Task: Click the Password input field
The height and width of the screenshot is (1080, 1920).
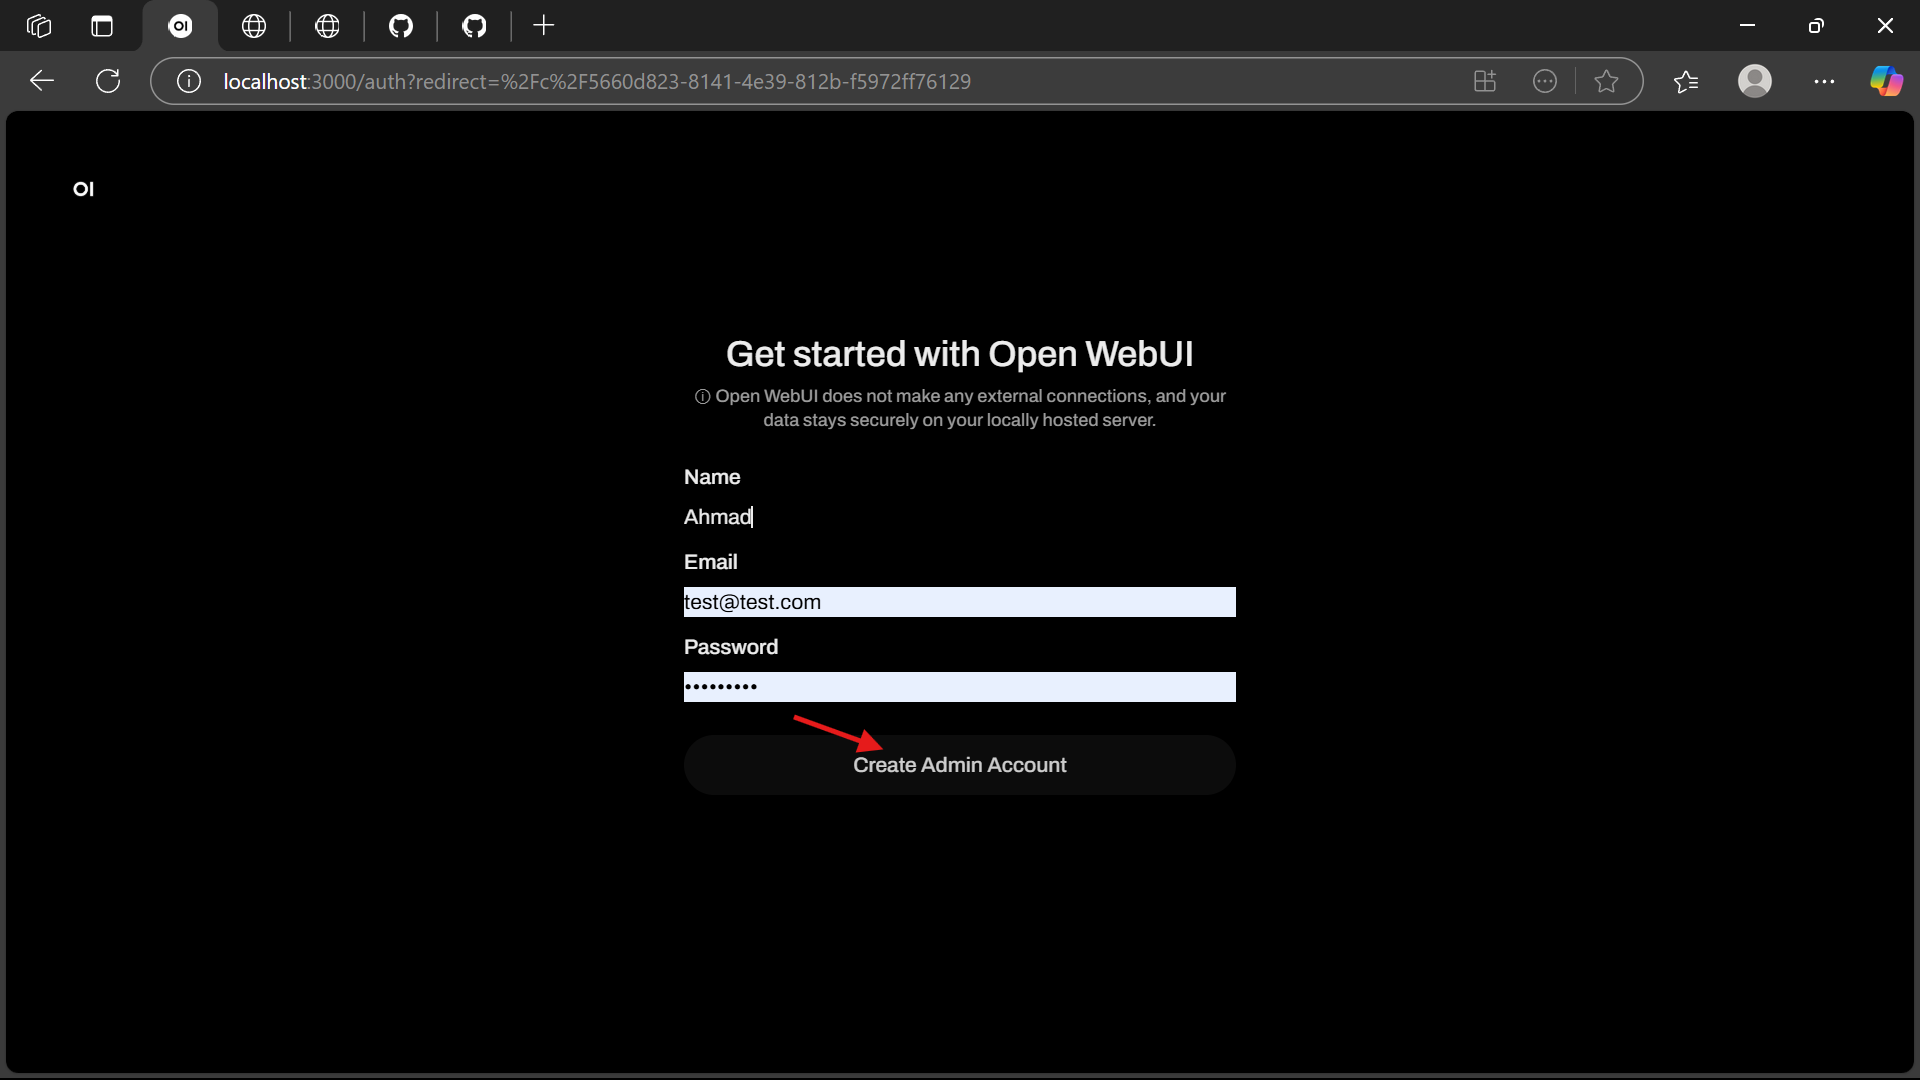Action: 958,687
